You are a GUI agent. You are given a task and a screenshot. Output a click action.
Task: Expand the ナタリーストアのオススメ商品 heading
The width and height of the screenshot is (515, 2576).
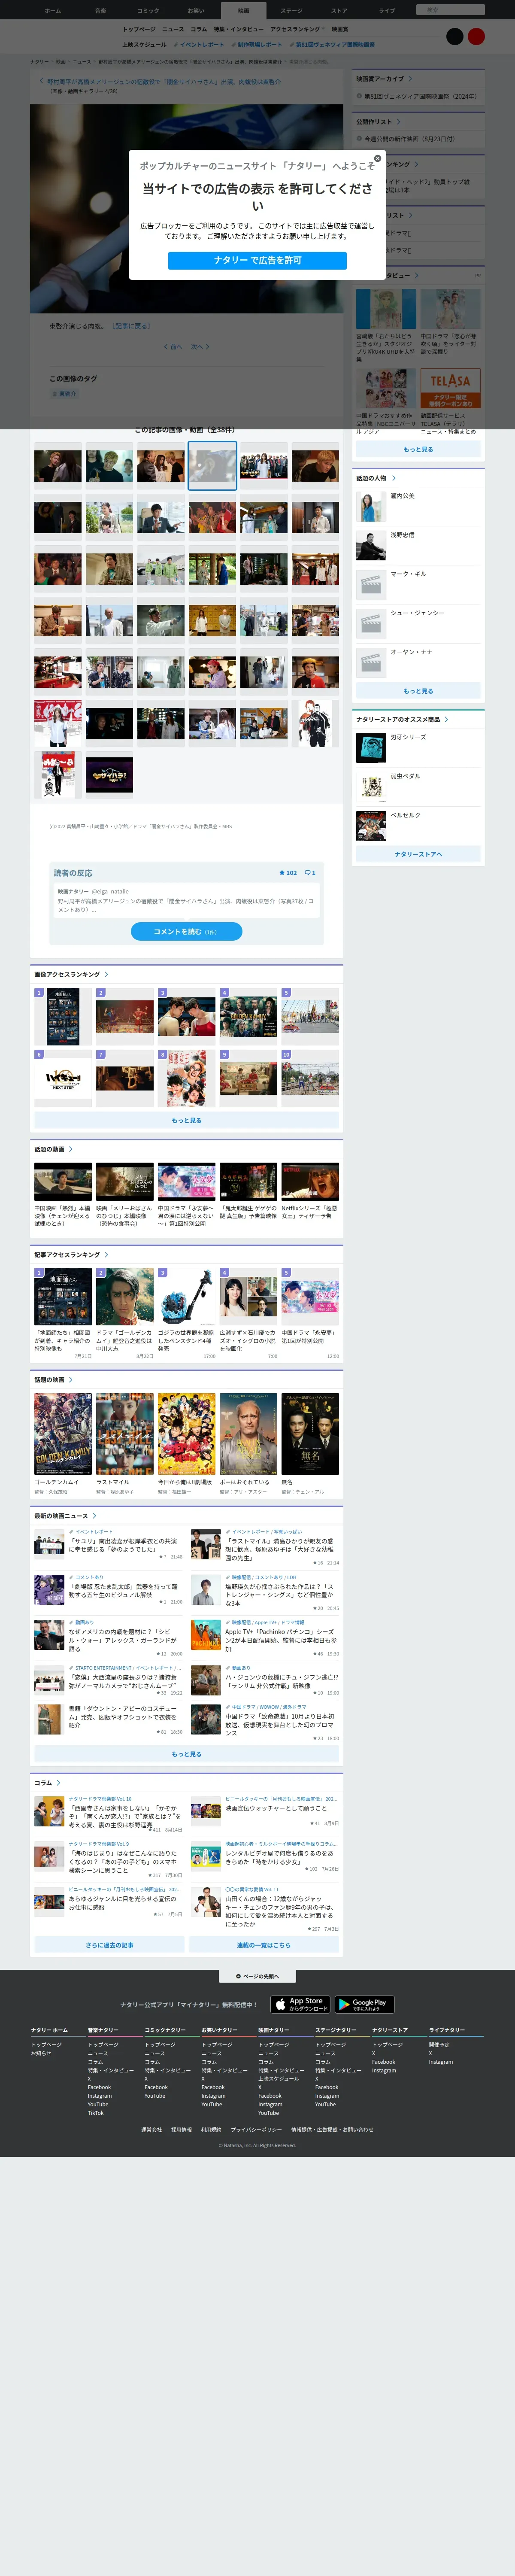click(x=402, y=719)
